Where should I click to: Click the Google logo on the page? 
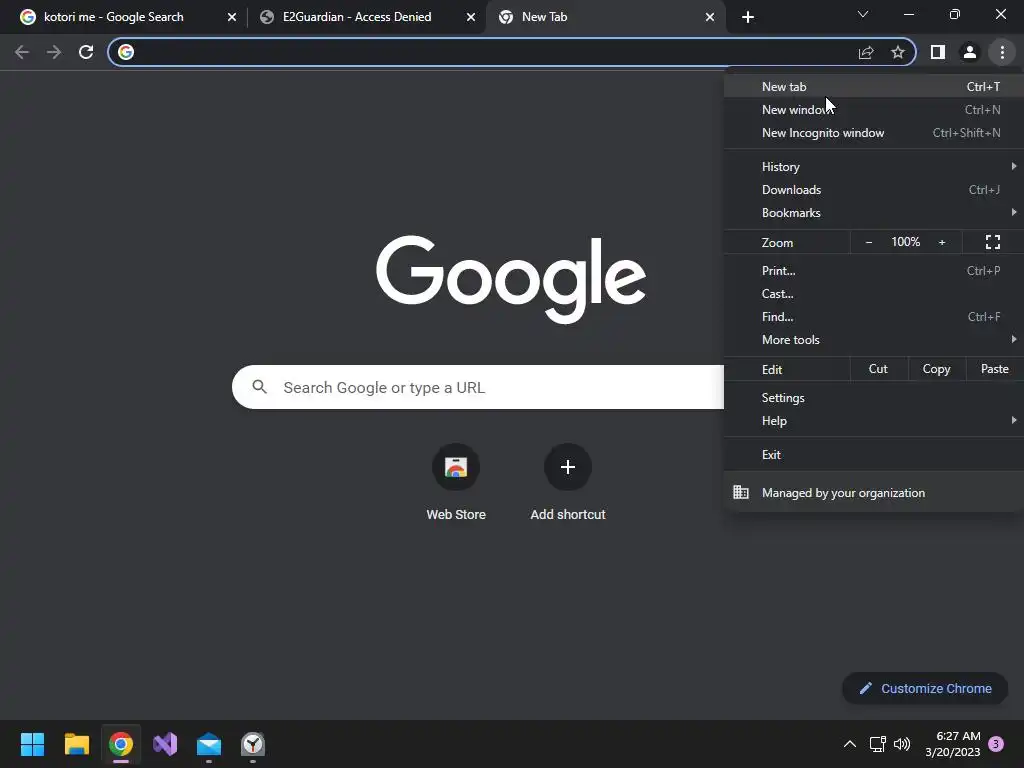click(511, 279)
